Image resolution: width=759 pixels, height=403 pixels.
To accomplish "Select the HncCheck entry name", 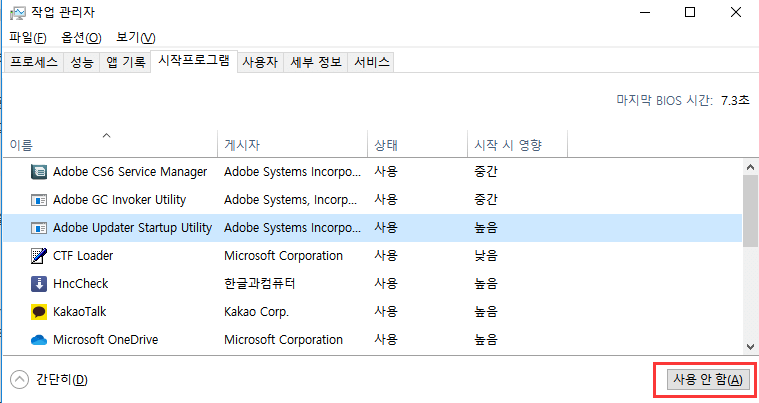I will (x=81, y=284).
